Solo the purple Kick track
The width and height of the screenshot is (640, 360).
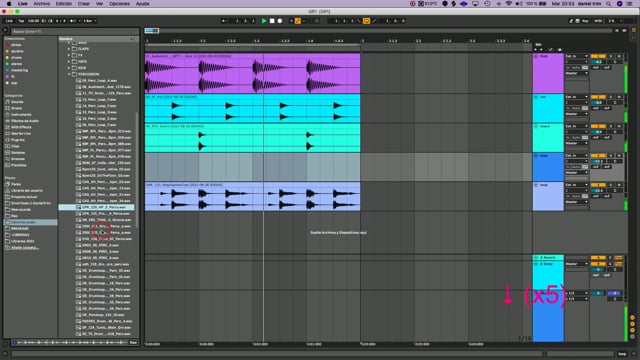(611, 56)
